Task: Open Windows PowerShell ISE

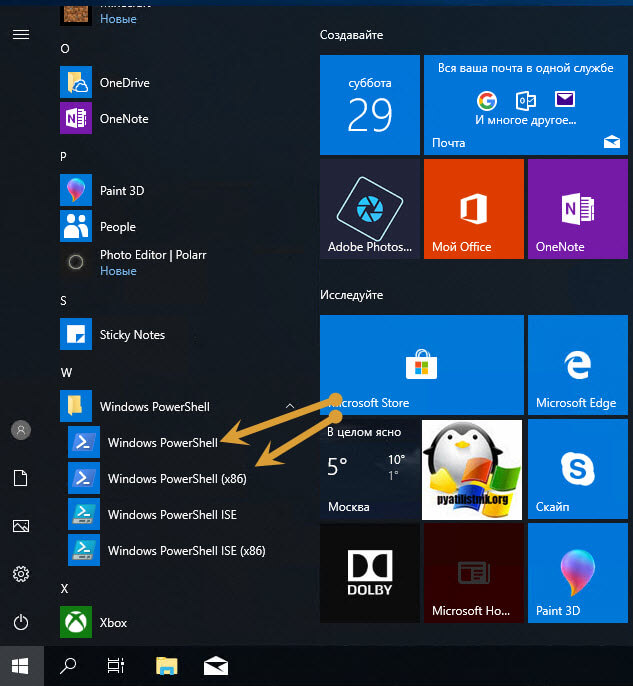Action: tap(172, 515)
